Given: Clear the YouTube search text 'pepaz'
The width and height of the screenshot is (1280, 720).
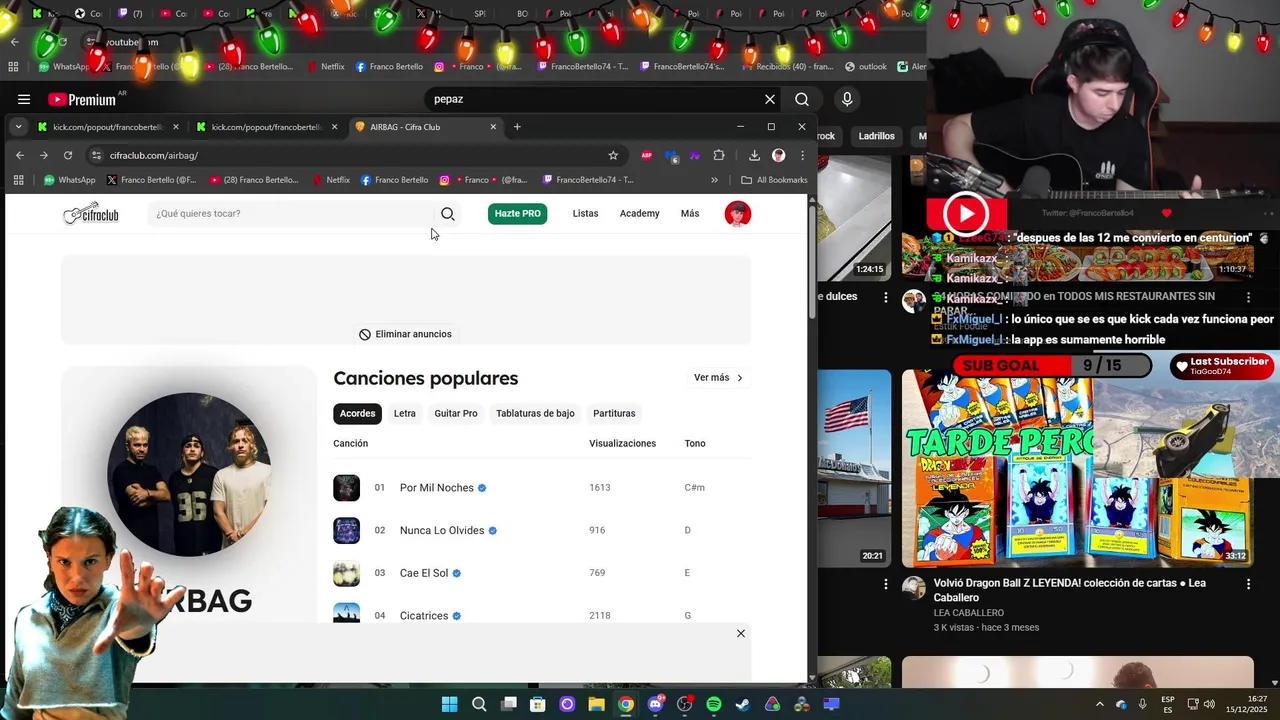Looking at the screenshot, I should [x=770, y=99].
